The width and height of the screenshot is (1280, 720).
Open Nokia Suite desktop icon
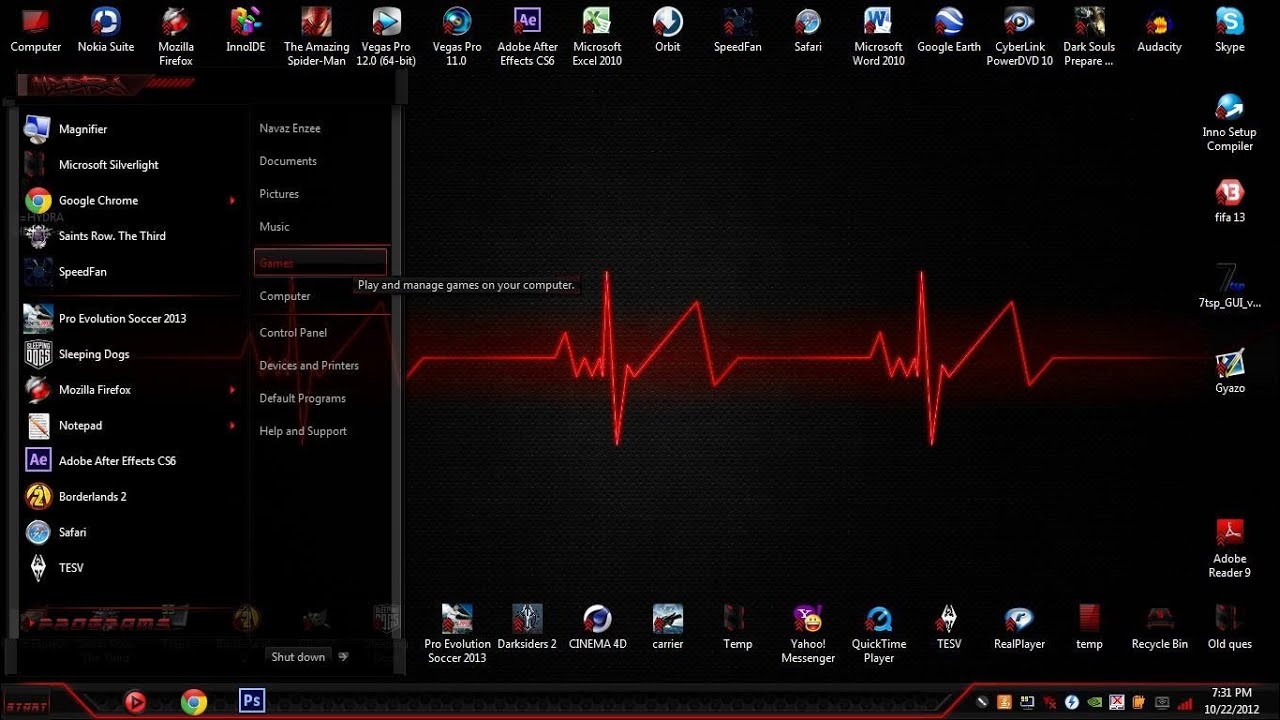(x=106, y=30)
